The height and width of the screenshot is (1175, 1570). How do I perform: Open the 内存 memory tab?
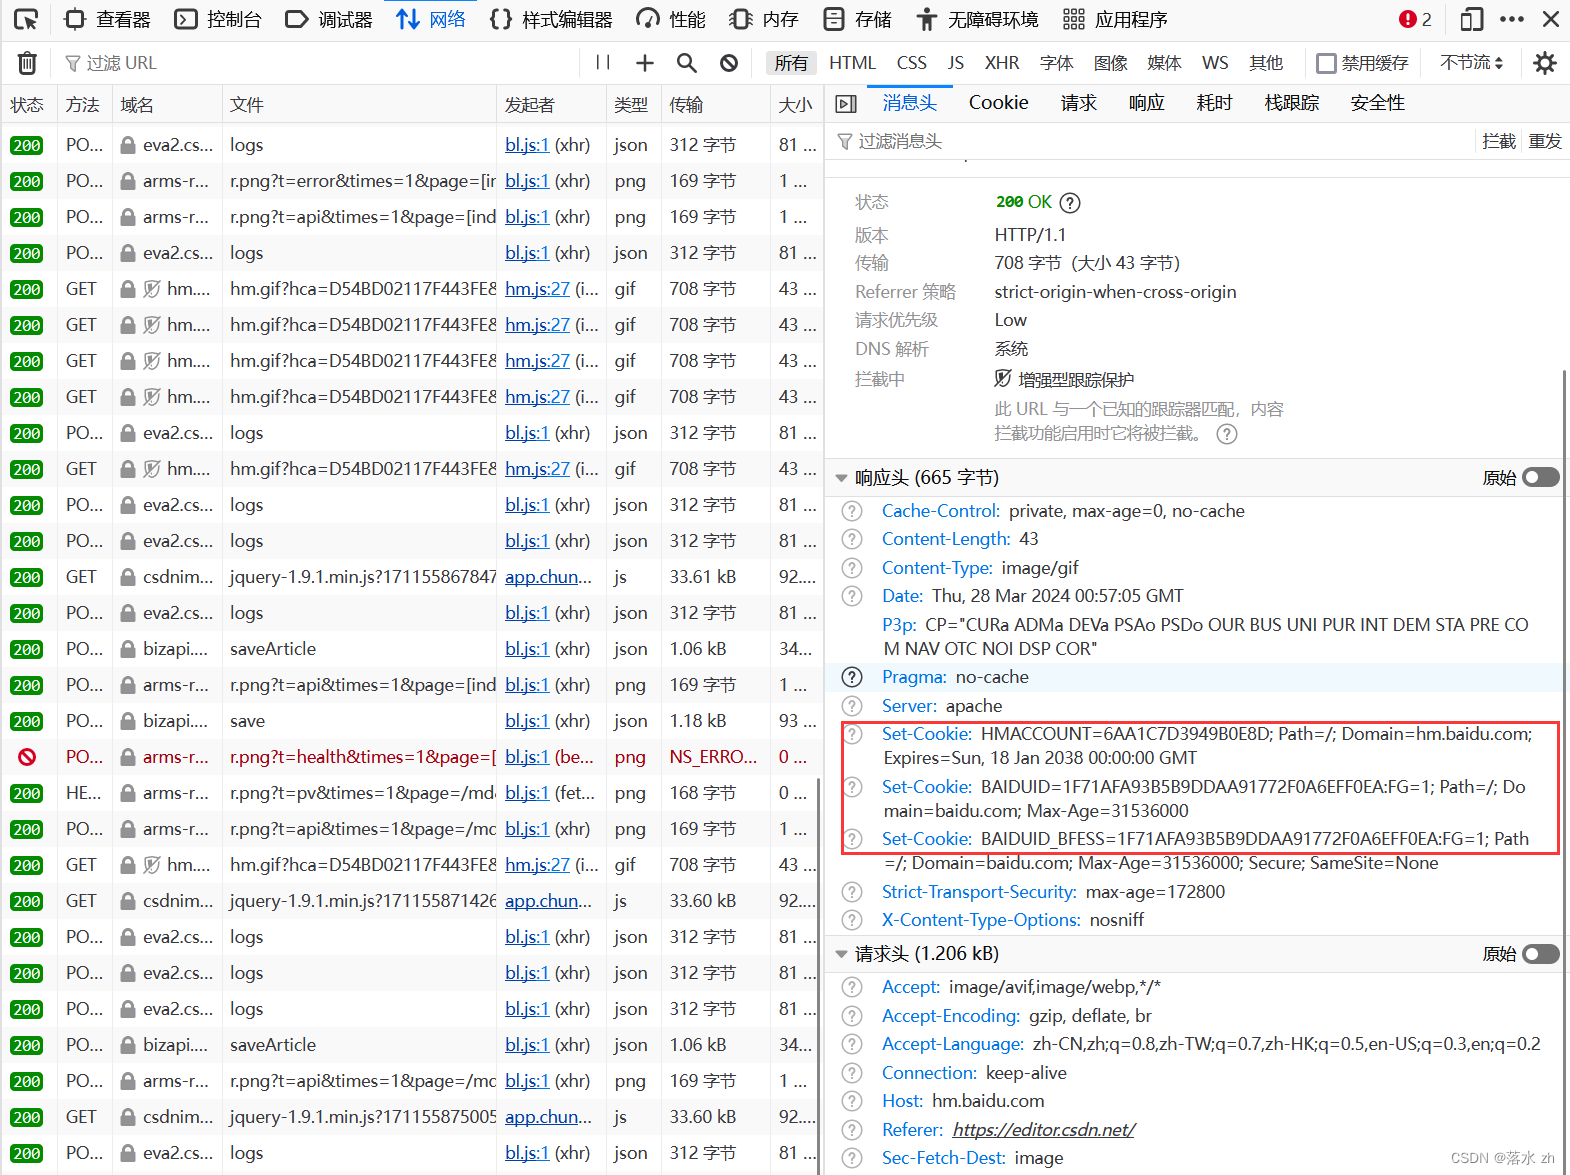pos(764,19)
